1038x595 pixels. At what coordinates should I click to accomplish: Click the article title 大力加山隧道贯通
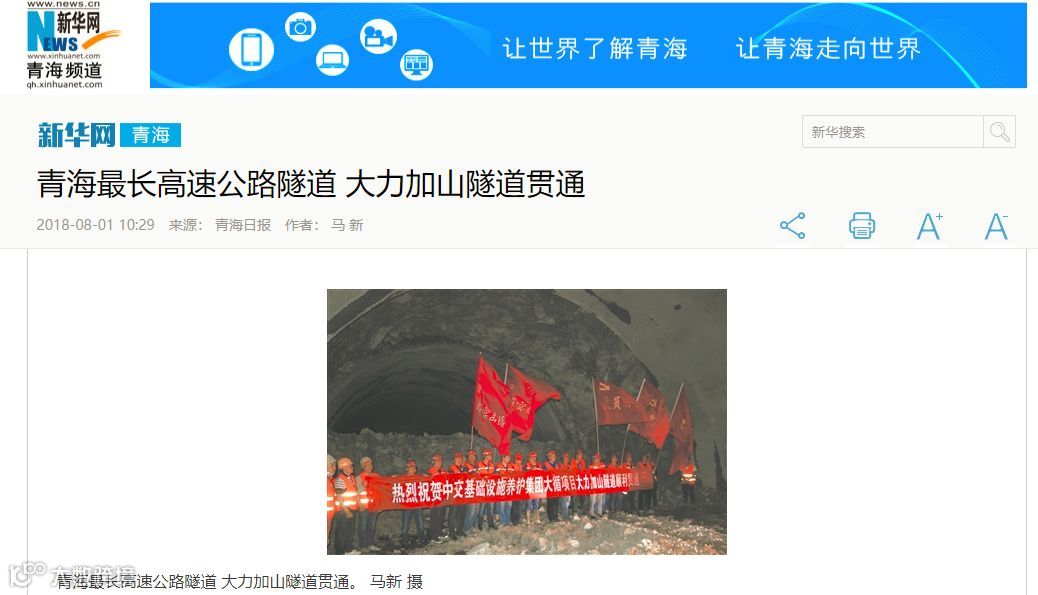click(x=465, y=184)
